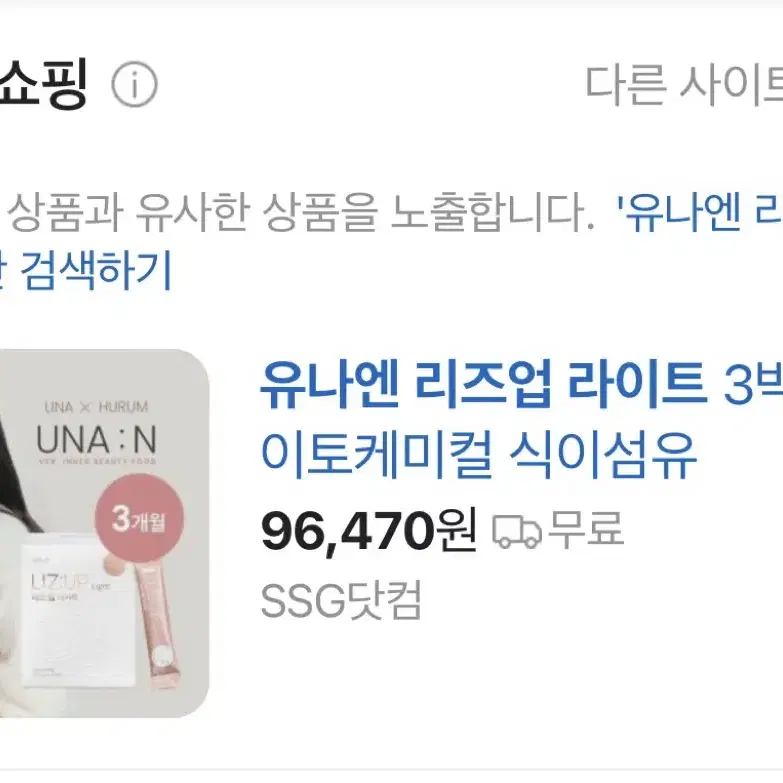Screen dimensions: 783x783
Task: Click the 쇼핑 section heading
Action: [44, 83]
